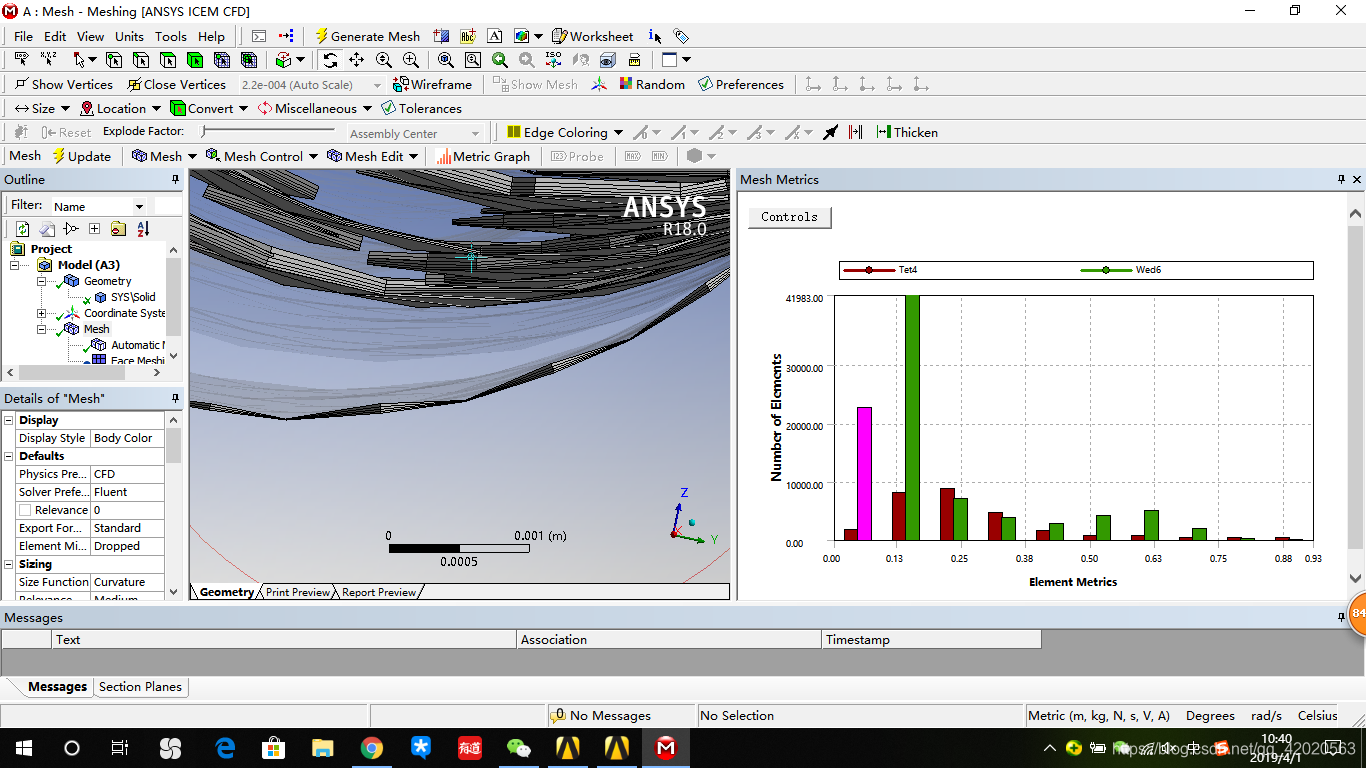The image size is (1366, 768).
Task: Open File Explorer from the taskbar
Action: (322, 748)
